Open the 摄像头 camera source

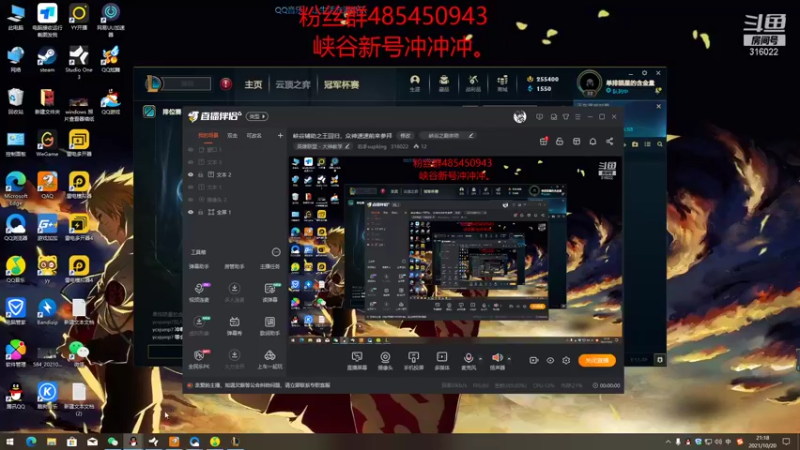click(385, 360)
